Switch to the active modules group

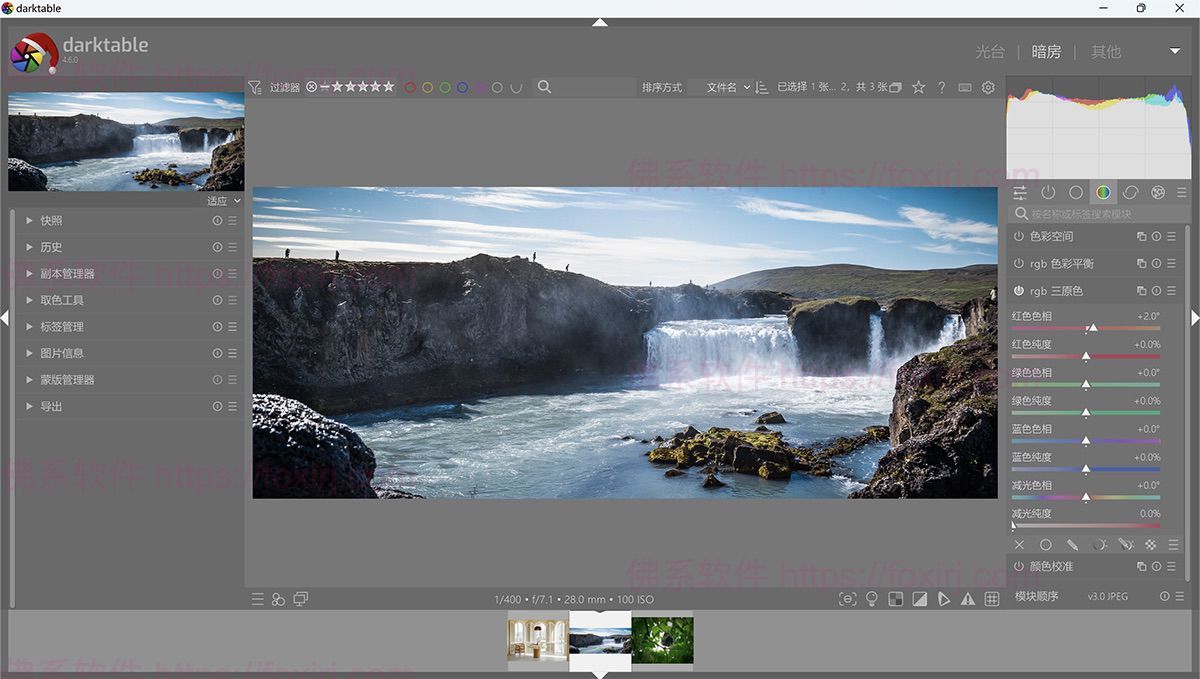point(1048,192)
